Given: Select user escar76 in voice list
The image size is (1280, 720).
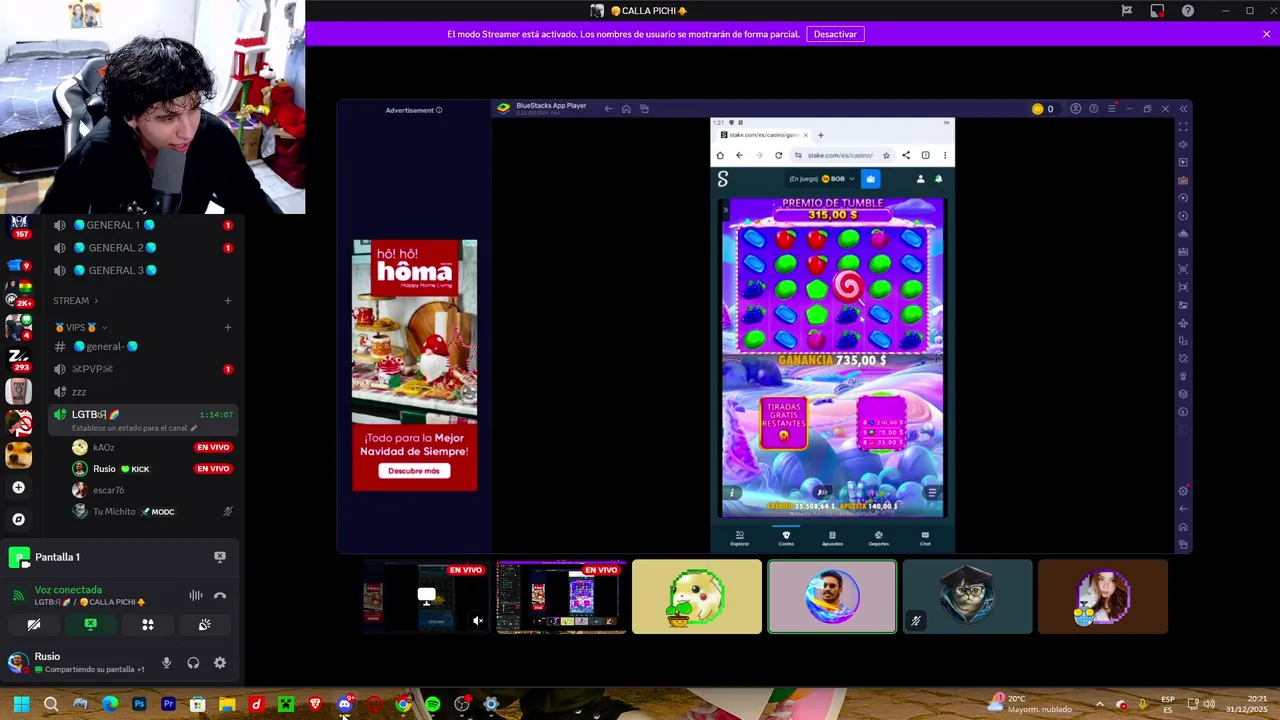Looking at the screenshot, I should click(x=108, y=490).
